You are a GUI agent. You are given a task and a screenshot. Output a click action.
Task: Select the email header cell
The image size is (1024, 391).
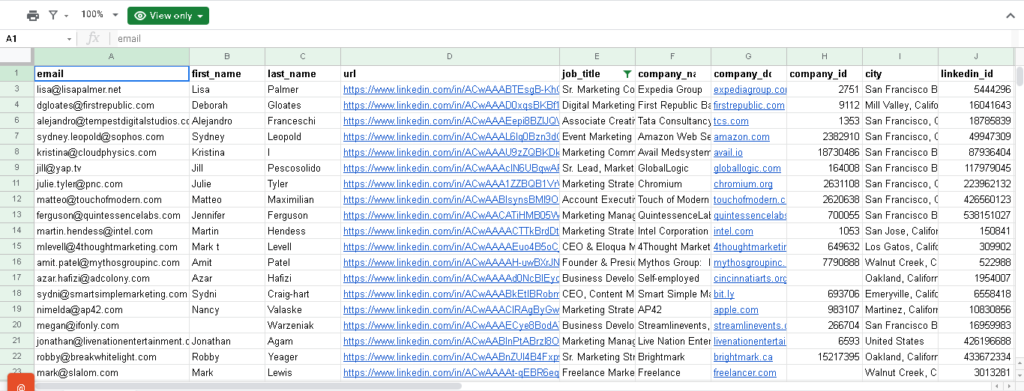[112, 74]
